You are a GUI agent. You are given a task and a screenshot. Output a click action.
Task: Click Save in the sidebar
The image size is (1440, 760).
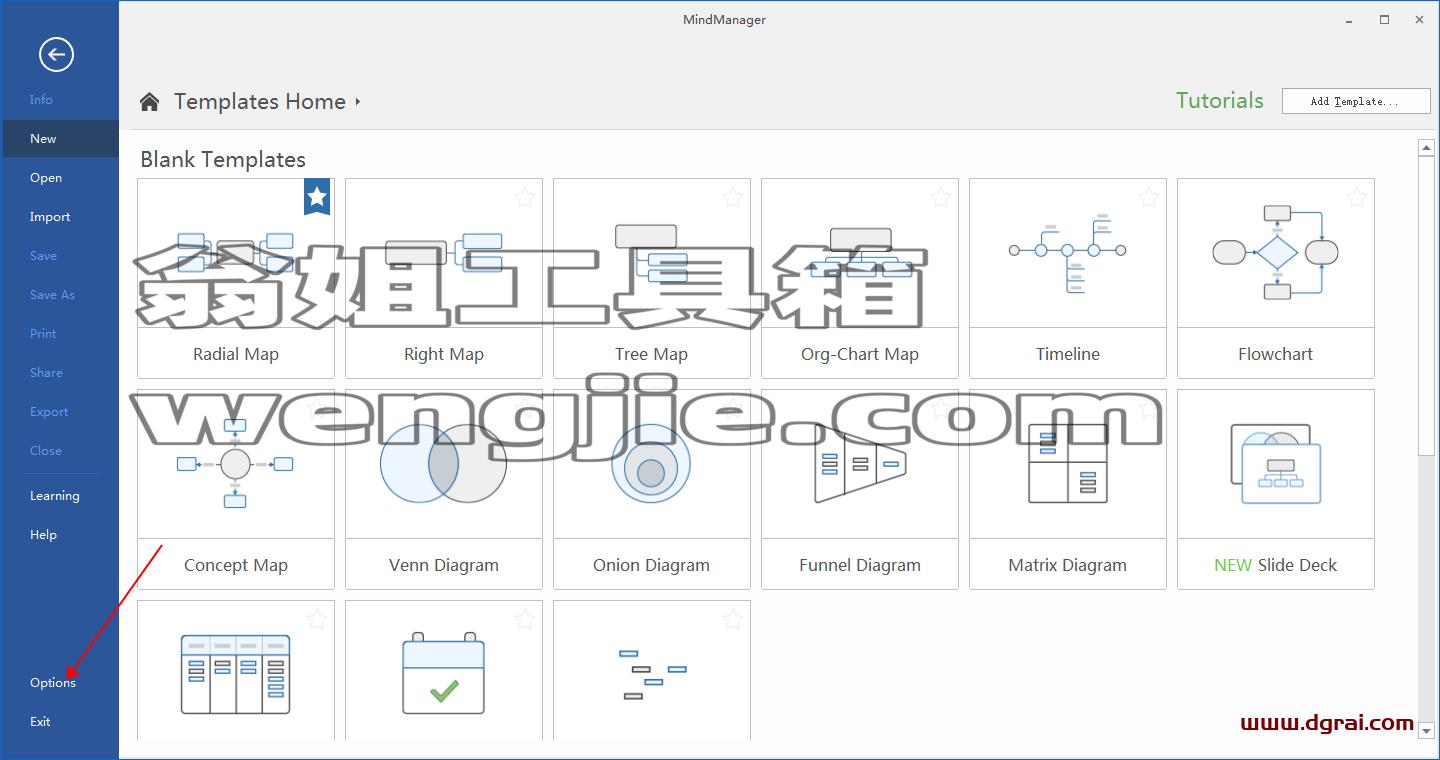pyautogui.click(x=60, y=256)
